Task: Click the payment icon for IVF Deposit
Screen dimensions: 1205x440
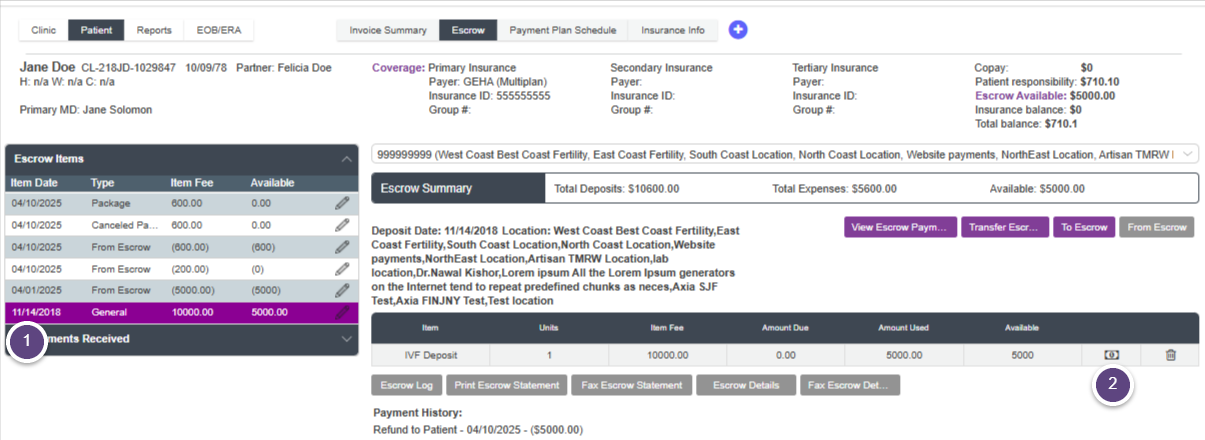Action: pos(1111,355)
